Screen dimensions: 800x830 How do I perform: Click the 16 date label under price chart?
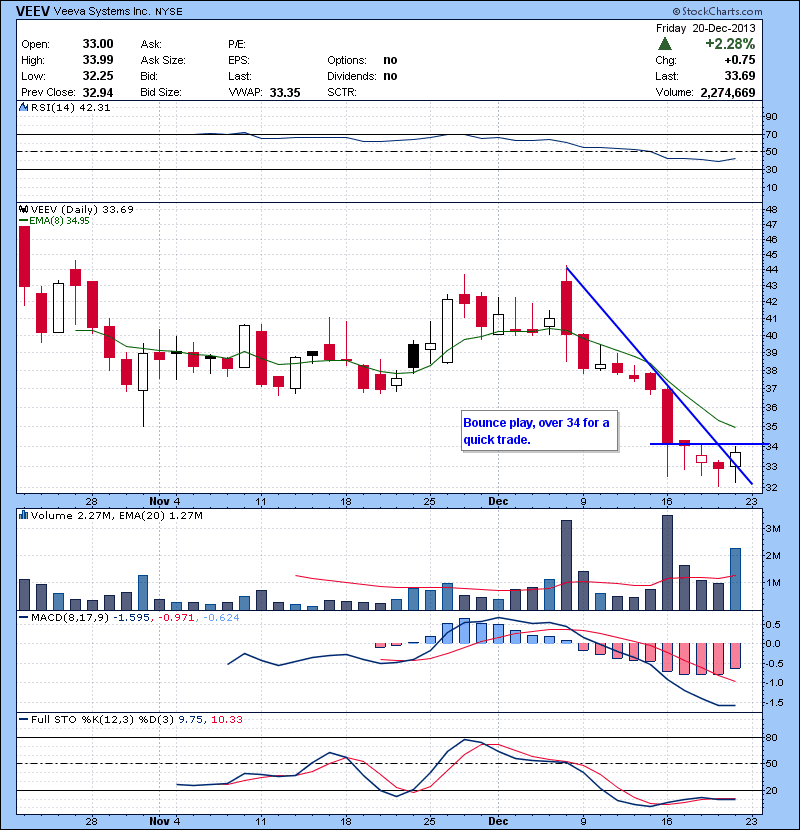[667, 501]
